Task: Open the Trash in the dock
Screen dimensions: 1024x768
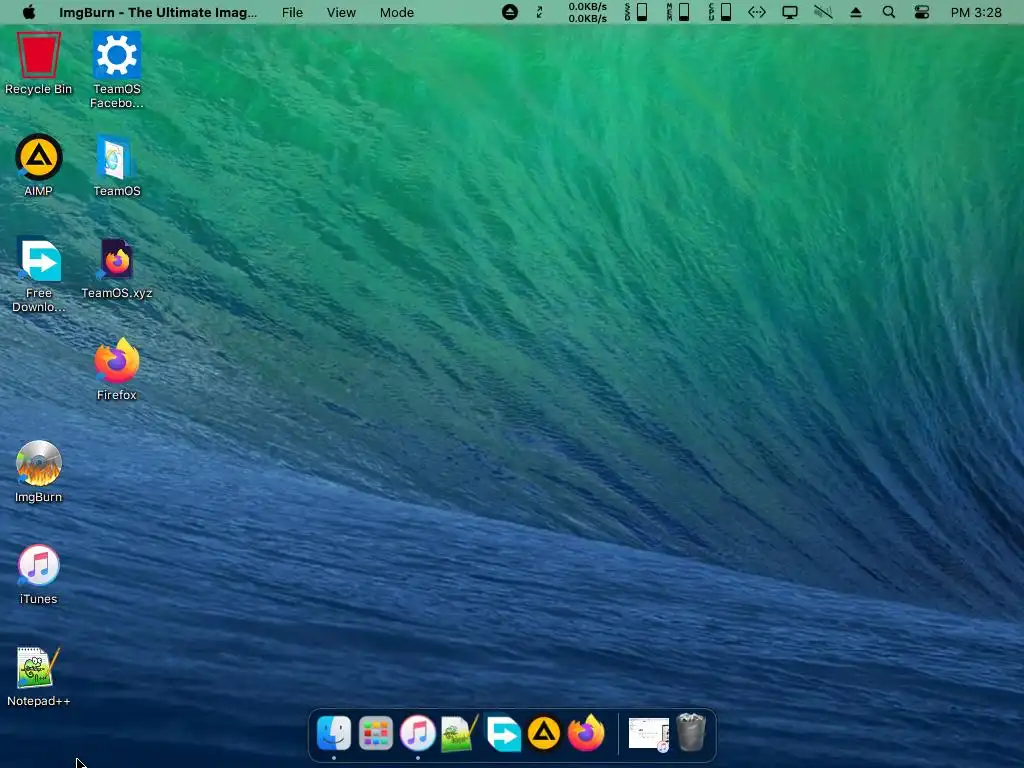Action: tap(691, 731)
